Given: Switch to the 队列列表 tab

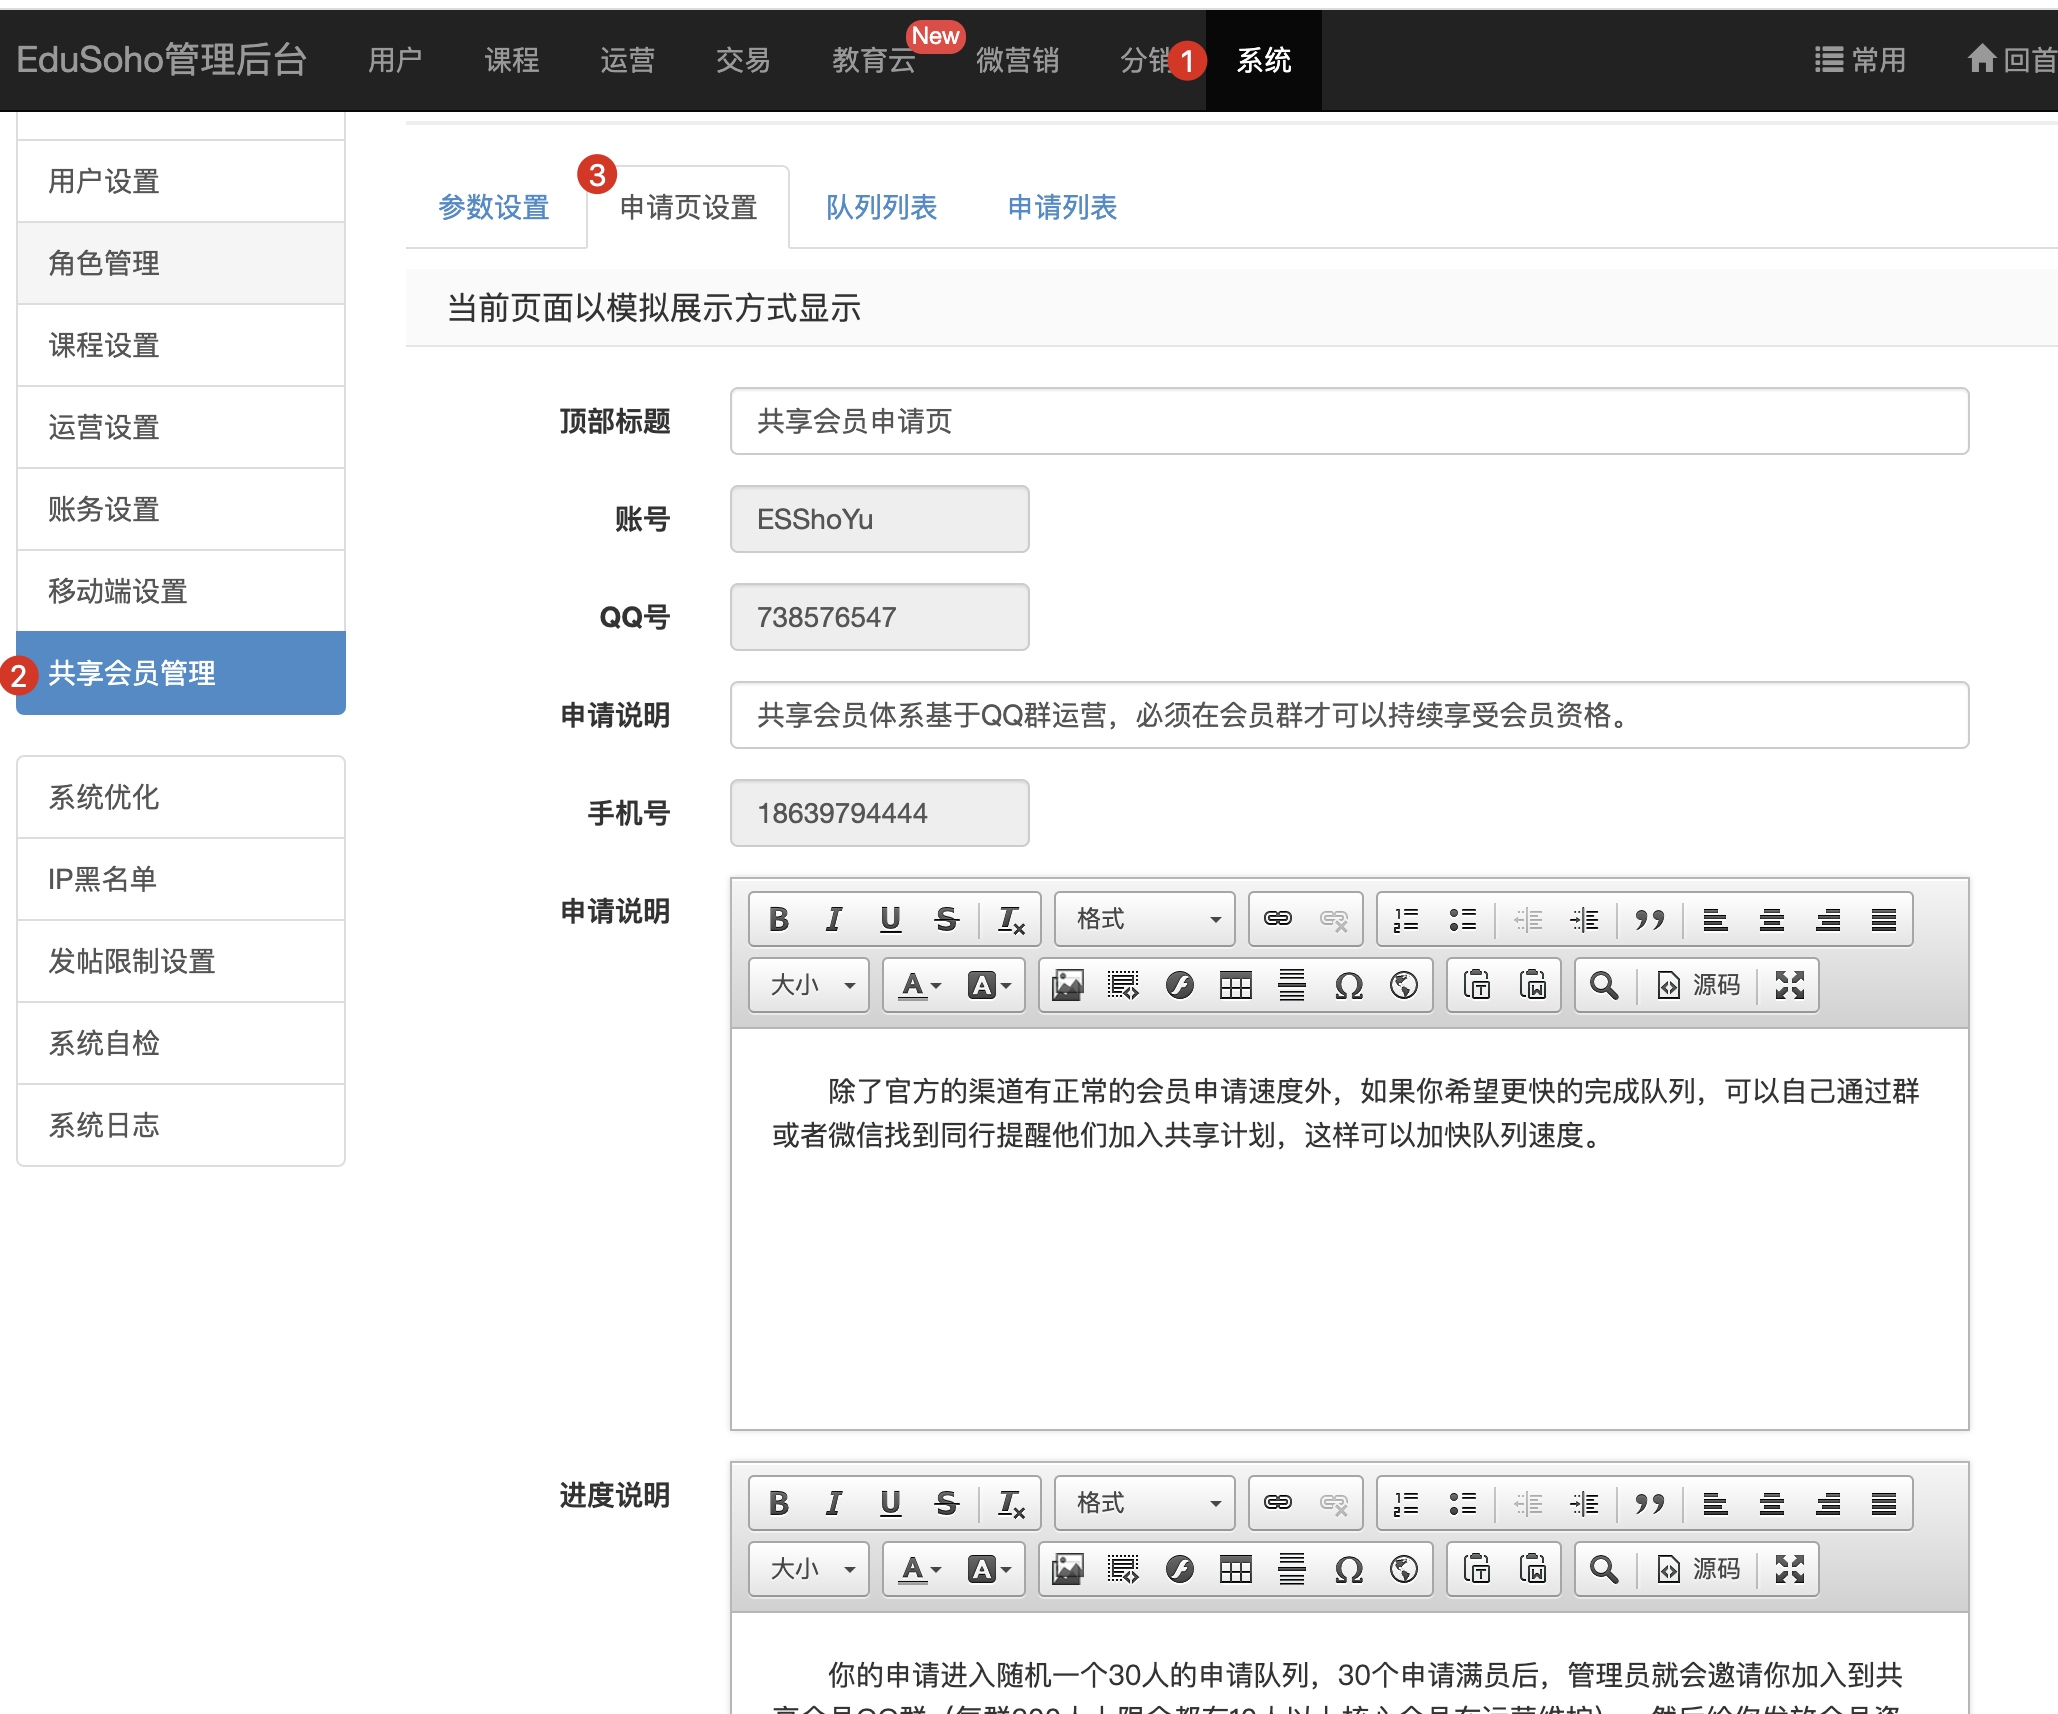Looking at the screenshot, I should tap(881, 207).
